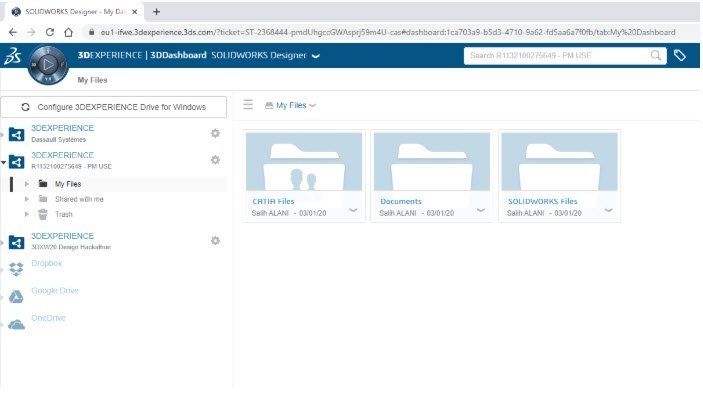
Task: Expand the Documents card chevron
Action: point(481,210)
